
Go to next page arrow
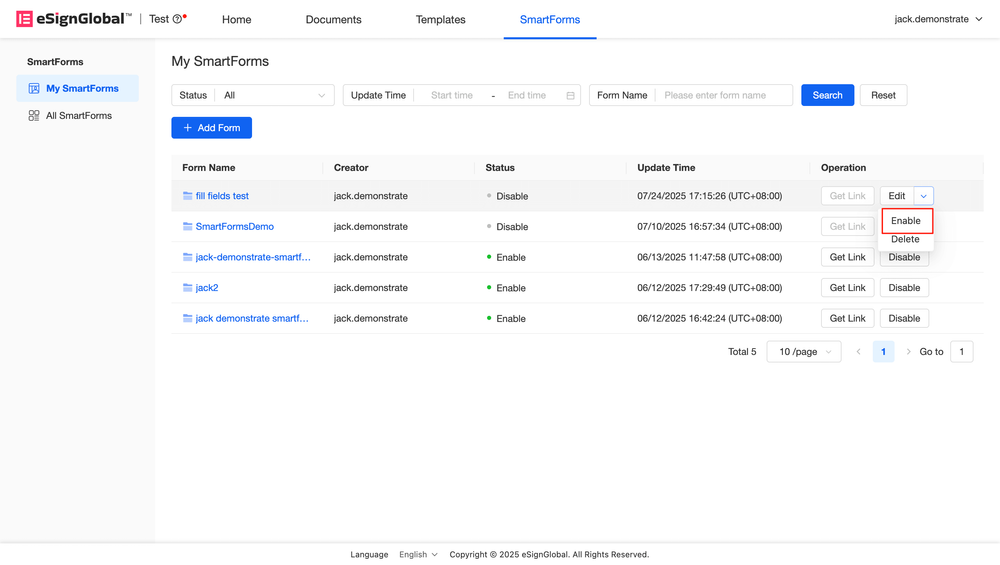(908, 352)
